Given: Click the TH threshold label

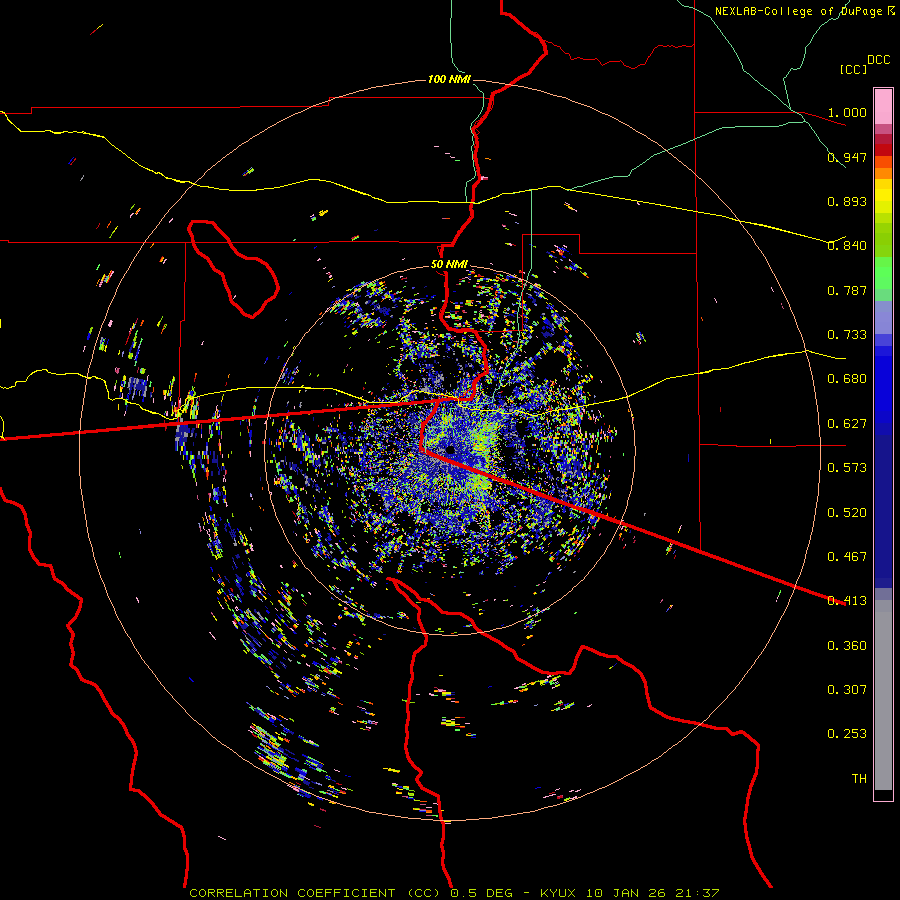Looking at the screenshot, I should click(x=859, y=779).
